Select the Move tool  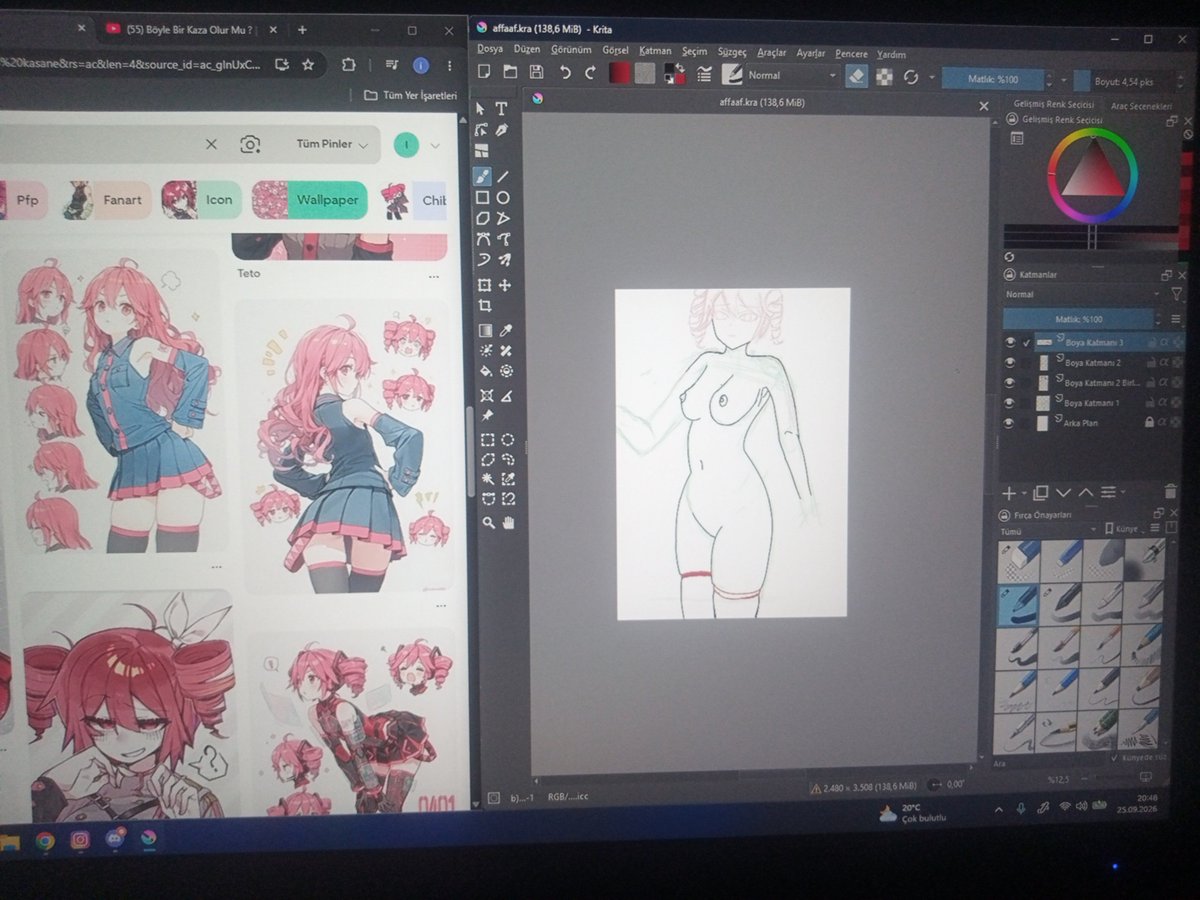pyautogui.click(x=505, y=285)
